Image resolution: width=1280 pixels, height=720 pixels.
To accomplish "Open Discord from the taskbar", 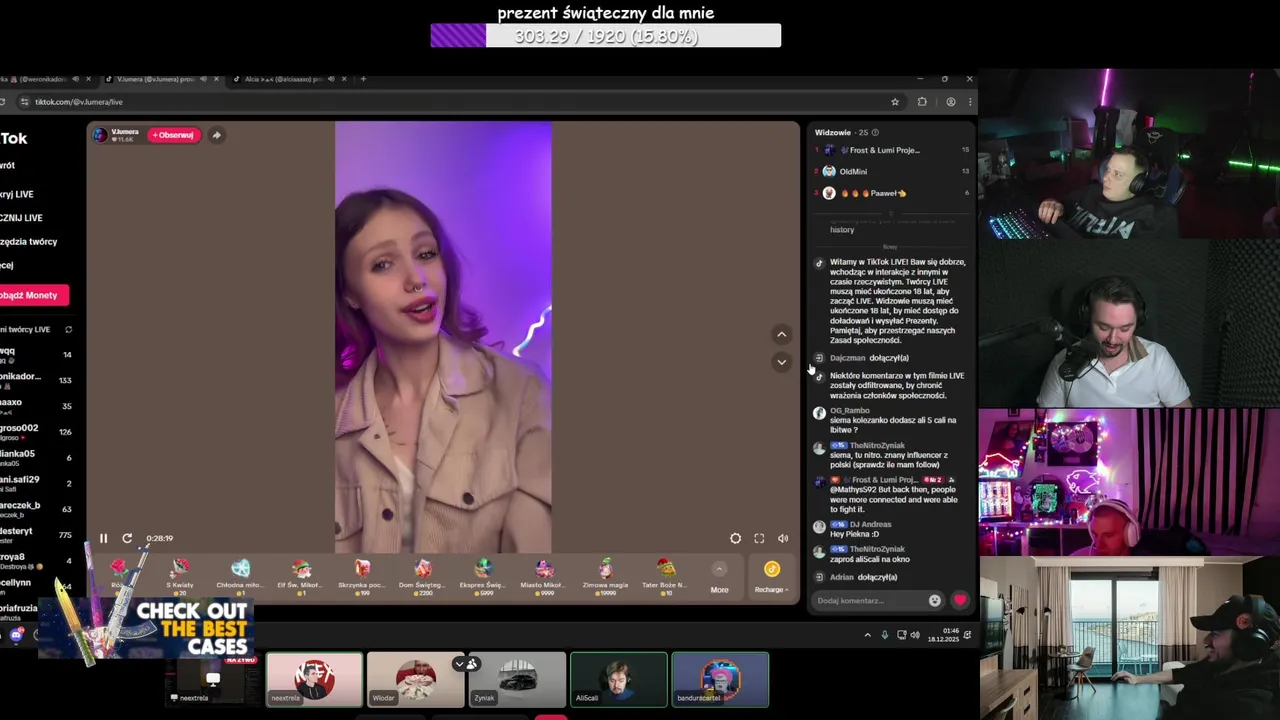I will point(16,635).
